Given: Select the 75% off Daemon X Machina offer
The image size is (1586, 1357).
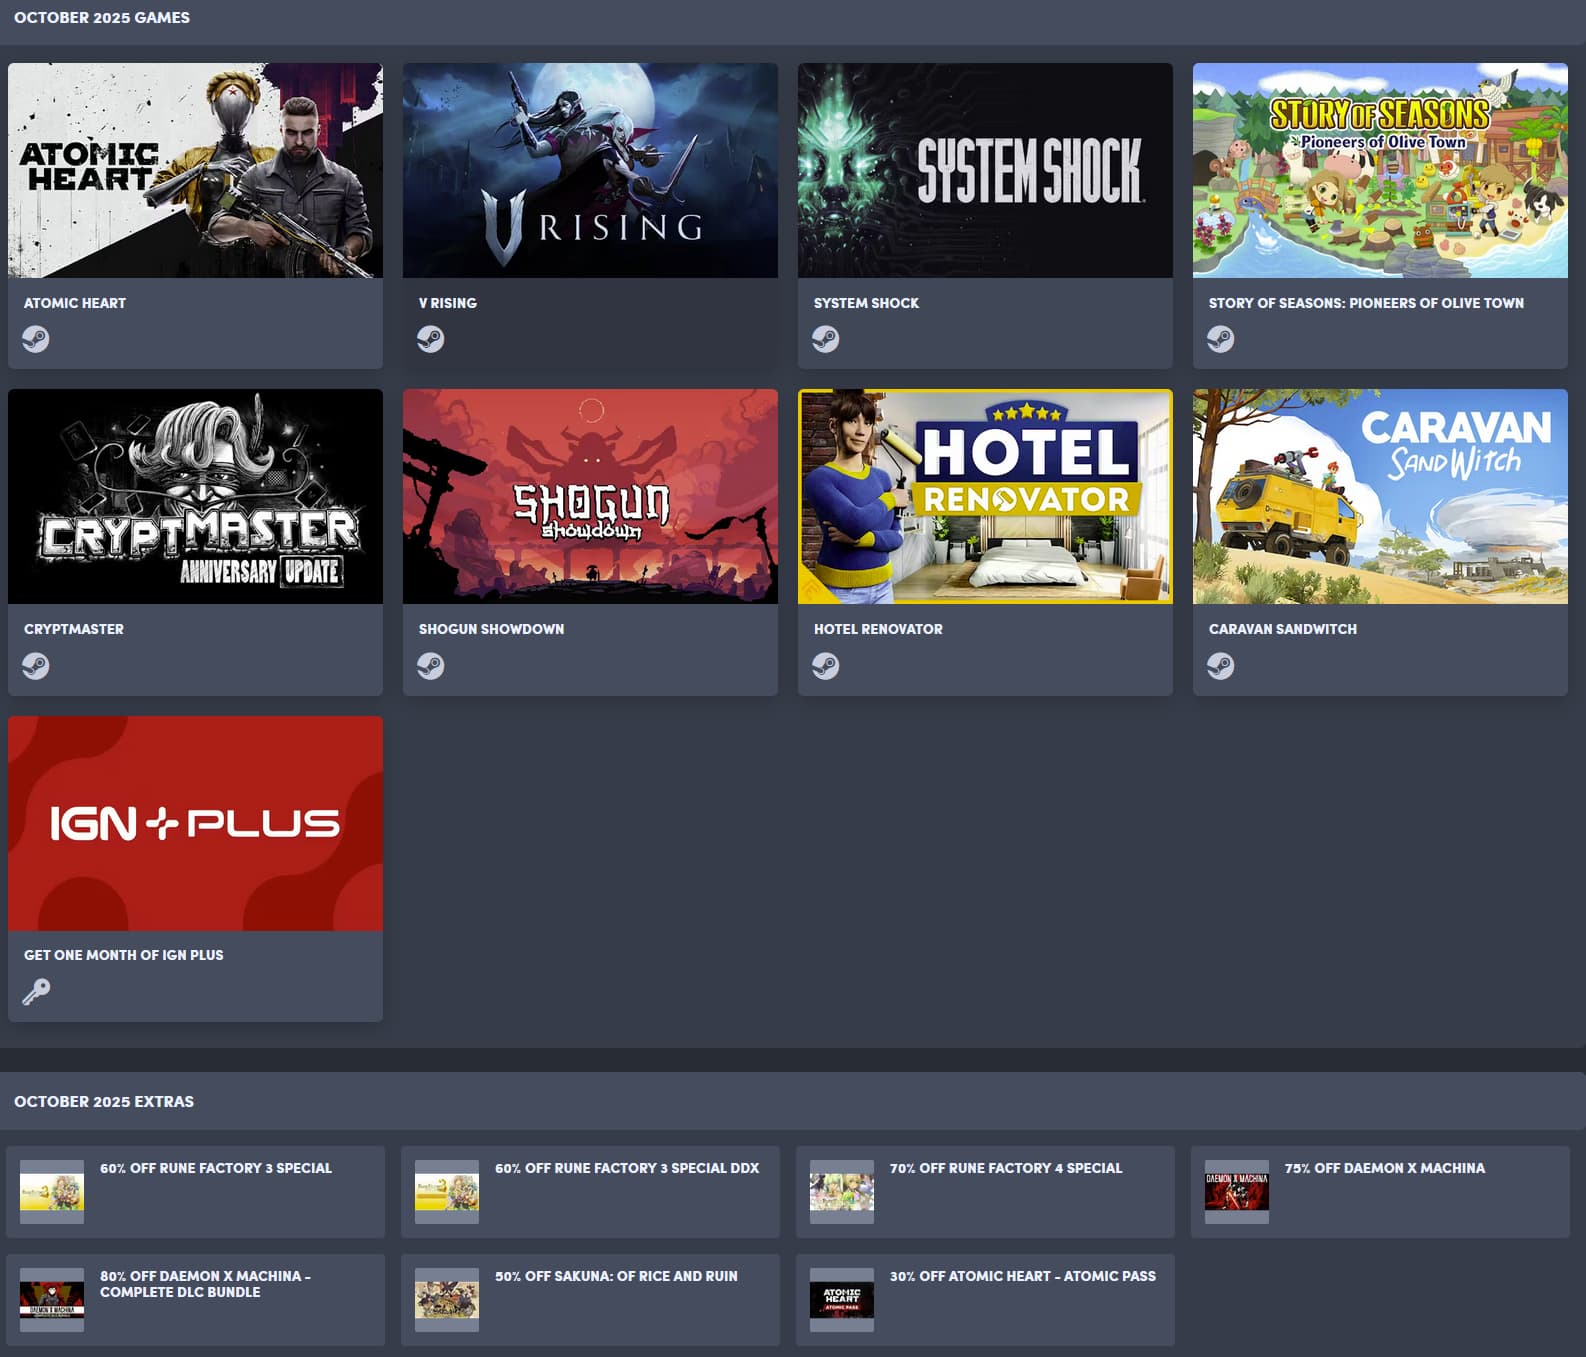Looking at the screenshot, I should pos(1384,1168).
